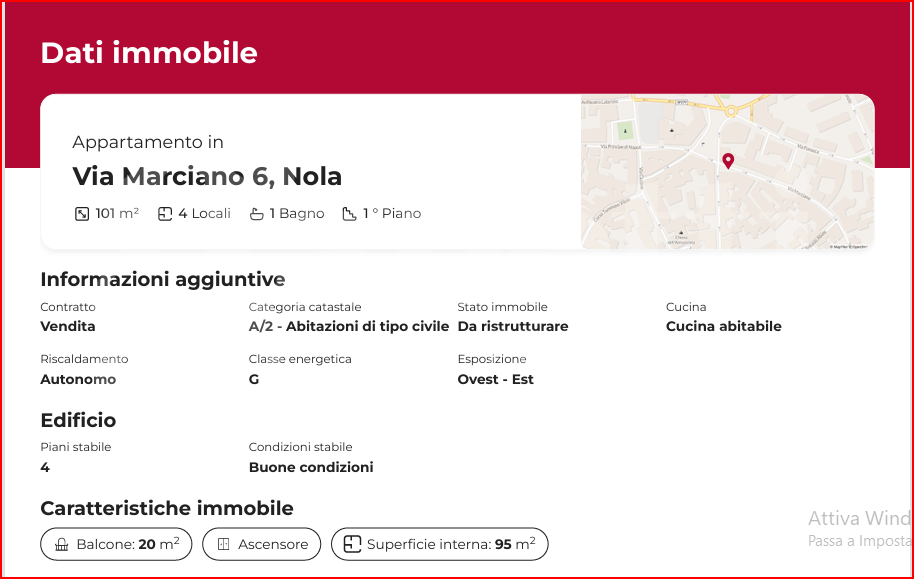Open the address link Via Marciano 6, Nola

206,174
